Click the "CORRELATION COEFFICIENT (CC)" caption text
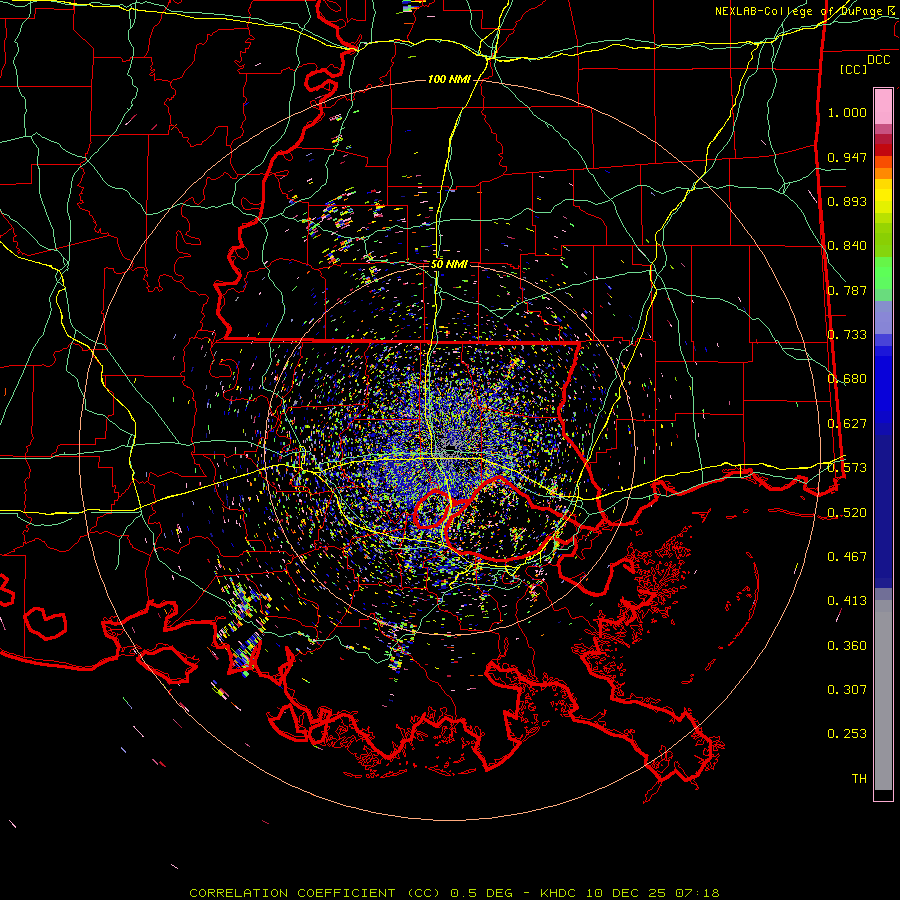 pyautogui.click(x=316, y=893)
